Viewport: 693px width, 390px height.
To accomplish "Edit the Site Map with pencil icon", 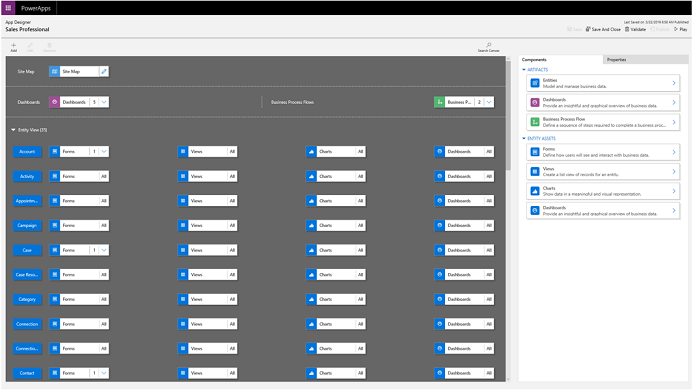I will [104, 71].
